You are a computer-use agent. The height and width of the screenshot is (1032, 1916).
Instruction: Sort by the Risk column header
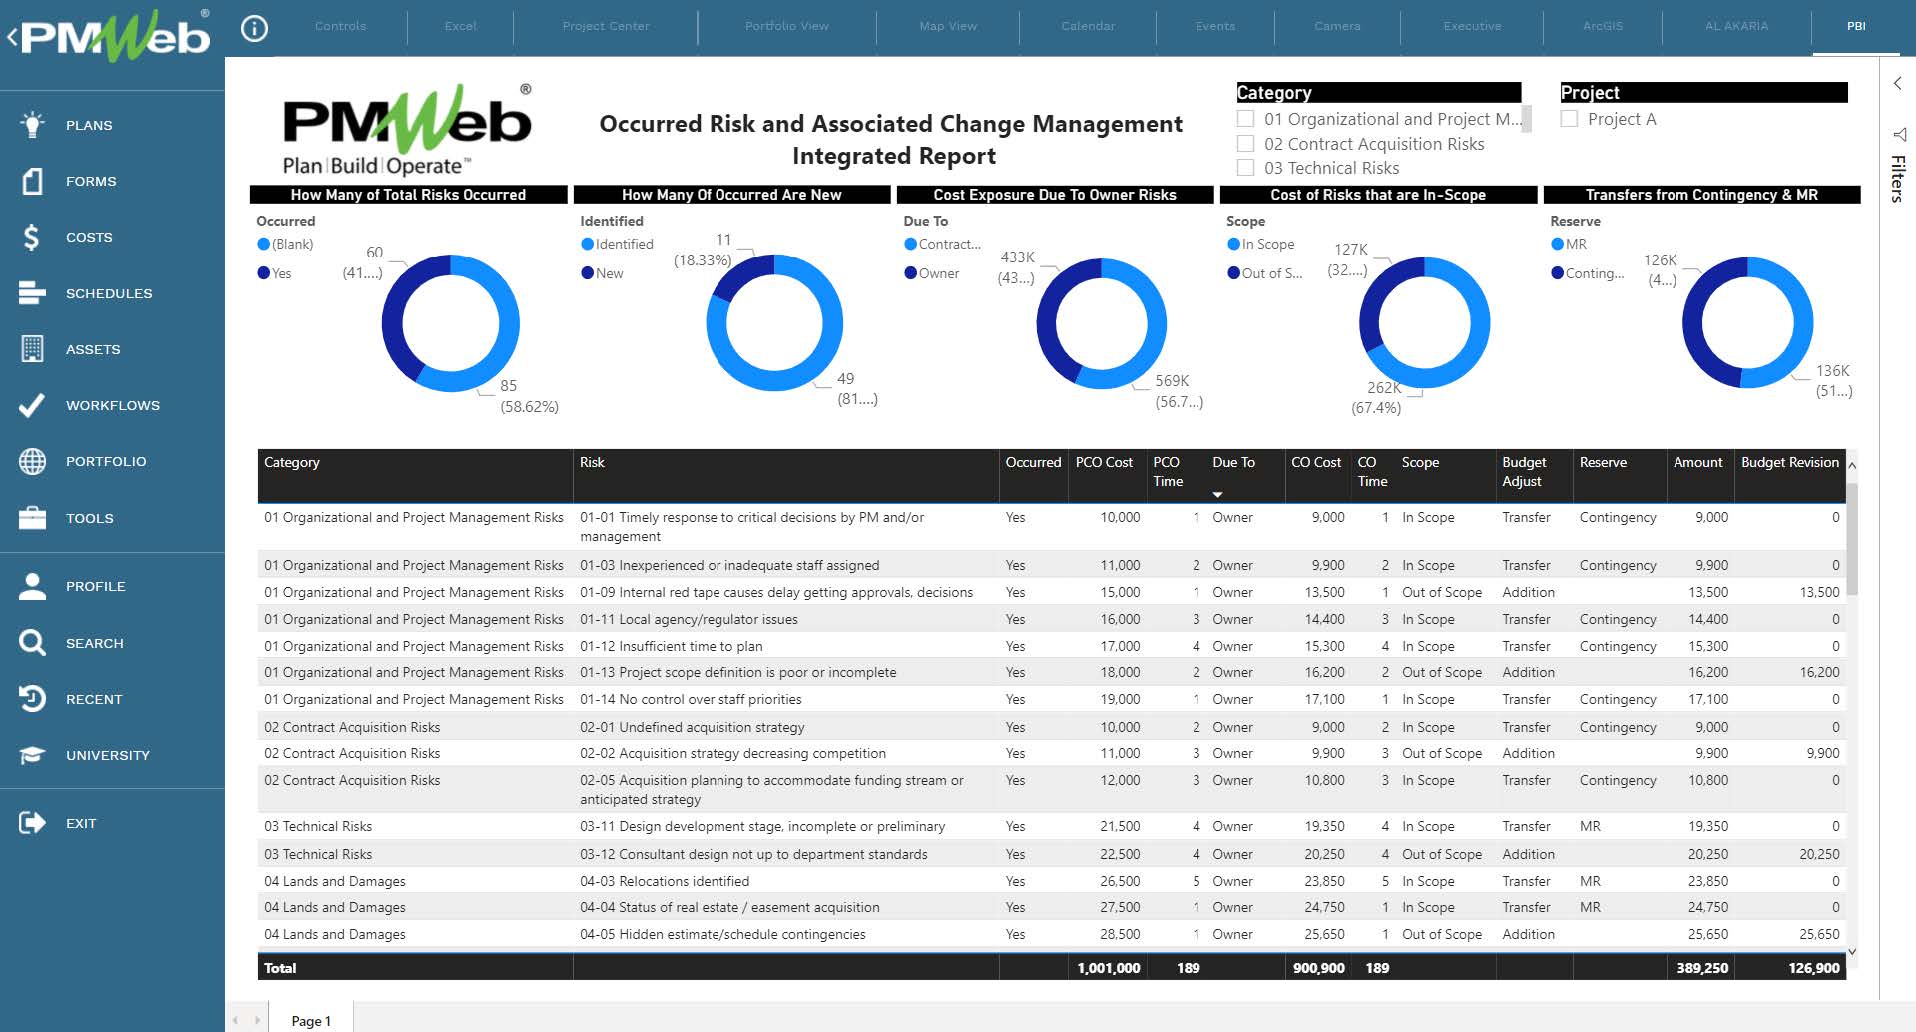click(x=592, y=462)
